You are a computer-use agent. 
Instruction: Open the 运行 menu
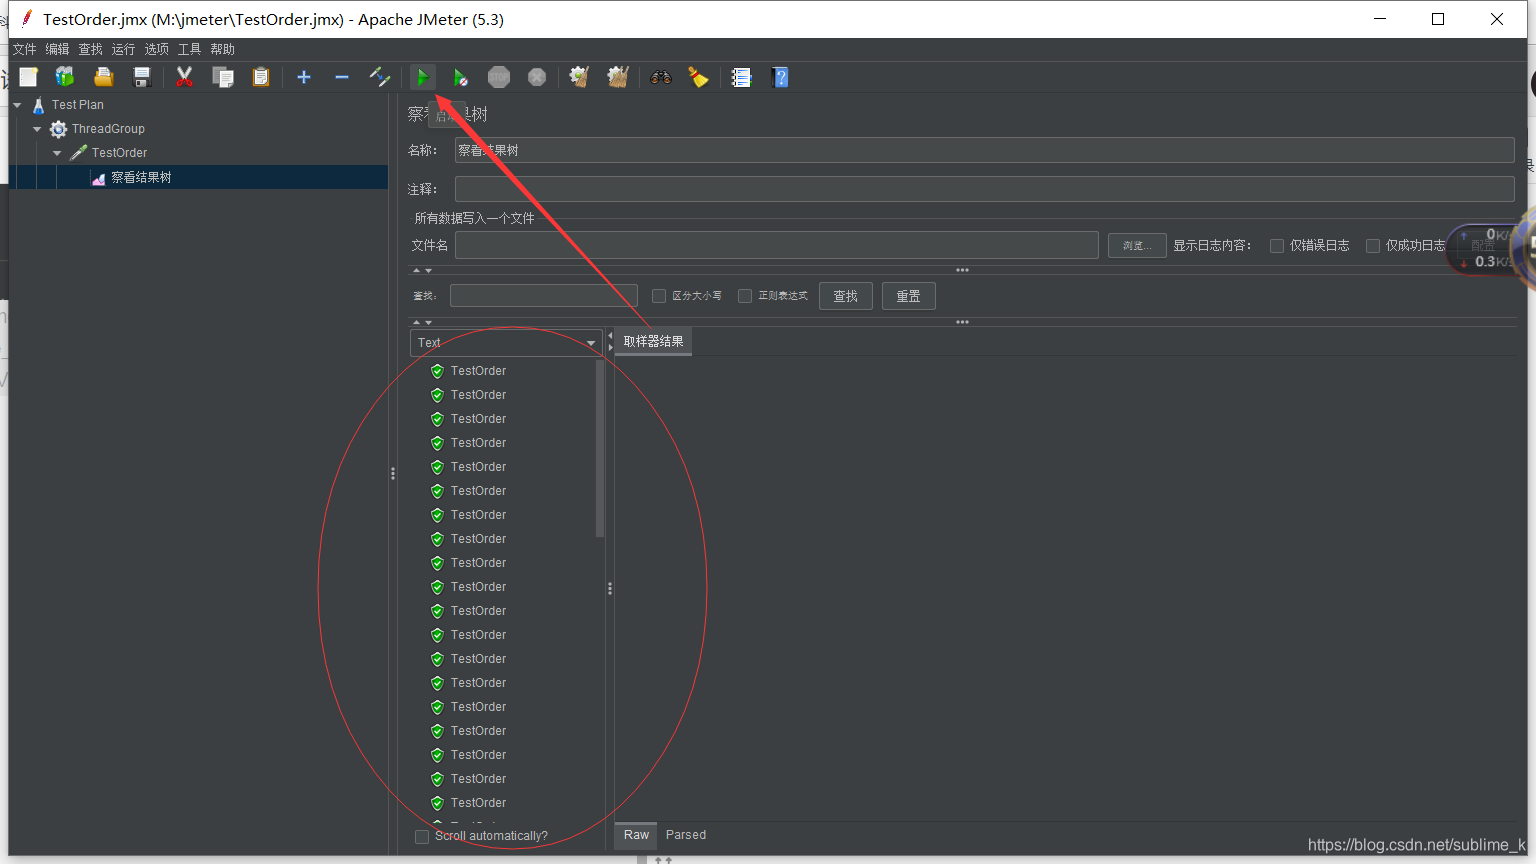123,49
